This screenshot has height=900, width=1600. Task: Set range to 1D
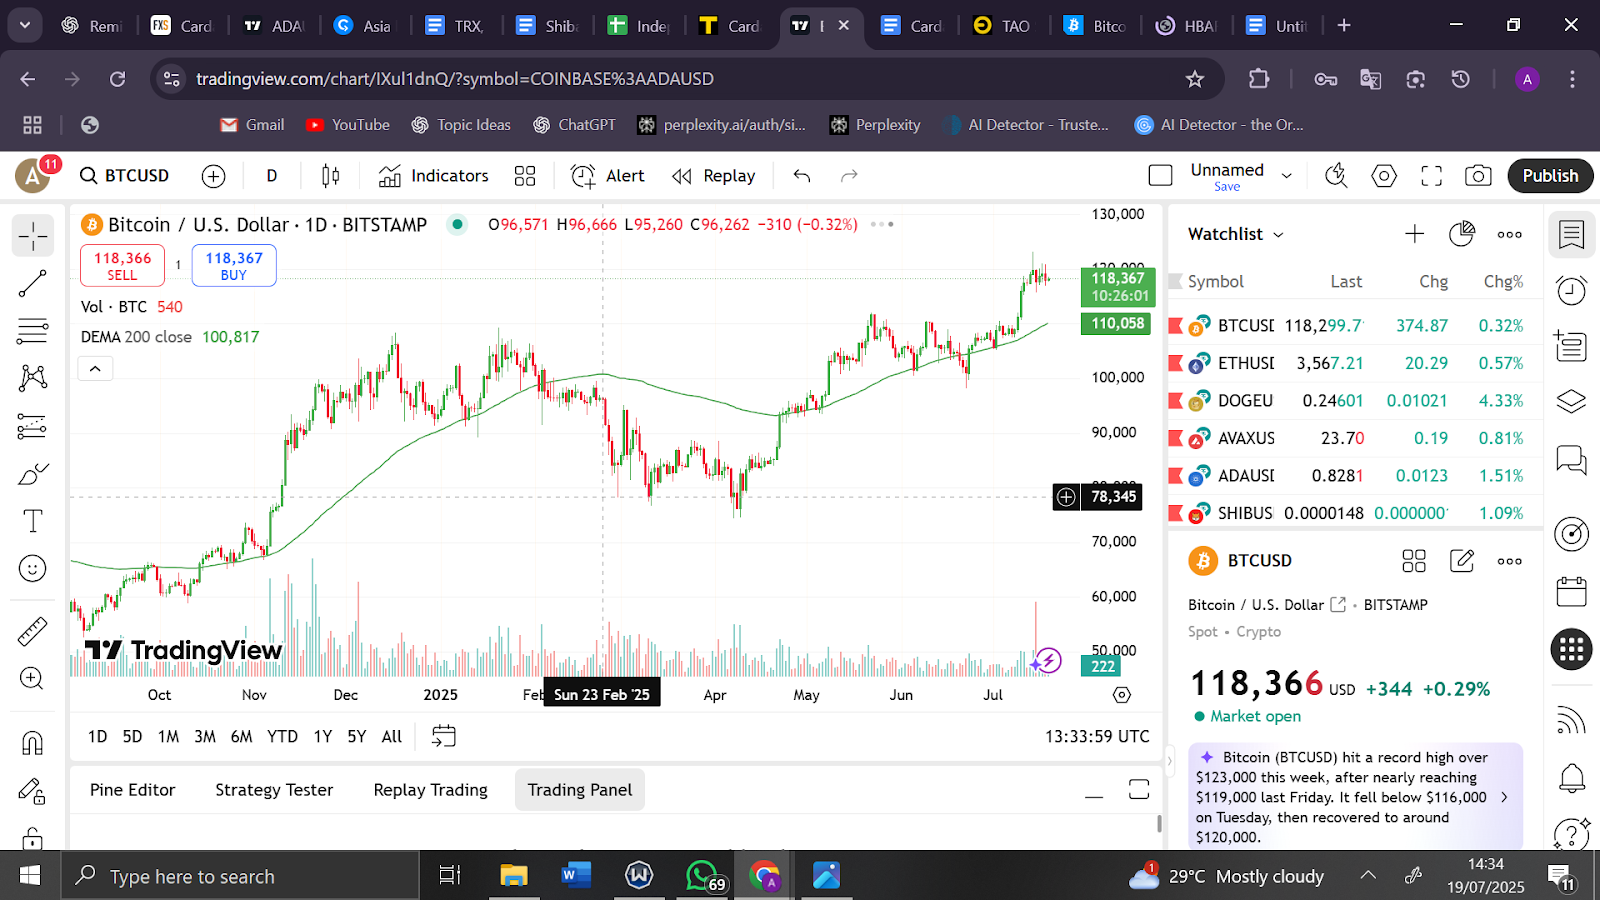pyautogui.click(x=97, y=737)
